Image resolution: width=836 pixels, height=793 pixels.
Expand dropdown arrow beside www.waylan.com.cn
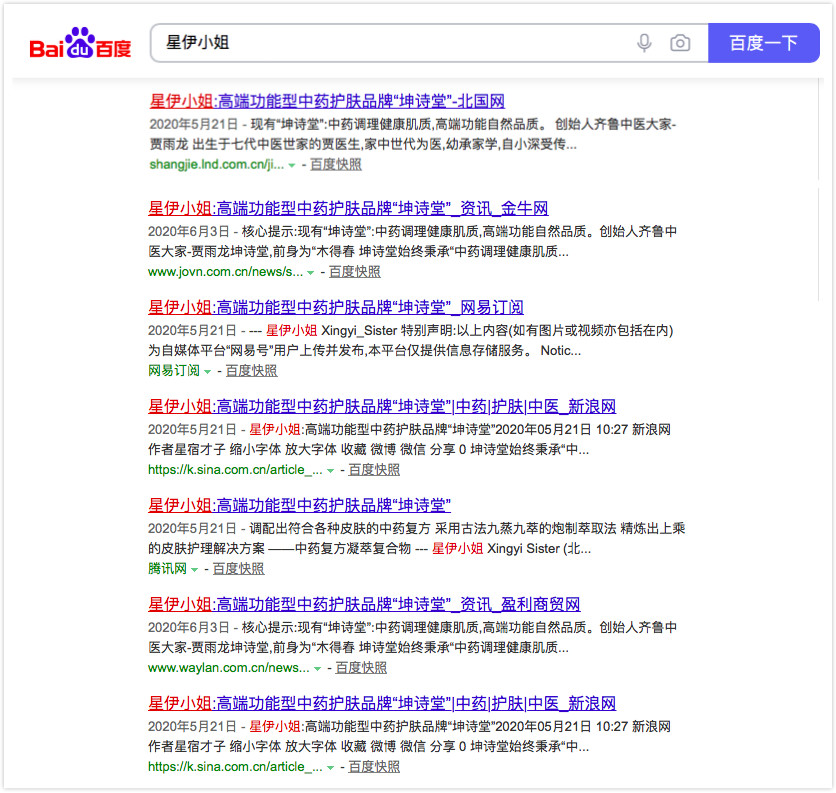[x=317, y=669]
